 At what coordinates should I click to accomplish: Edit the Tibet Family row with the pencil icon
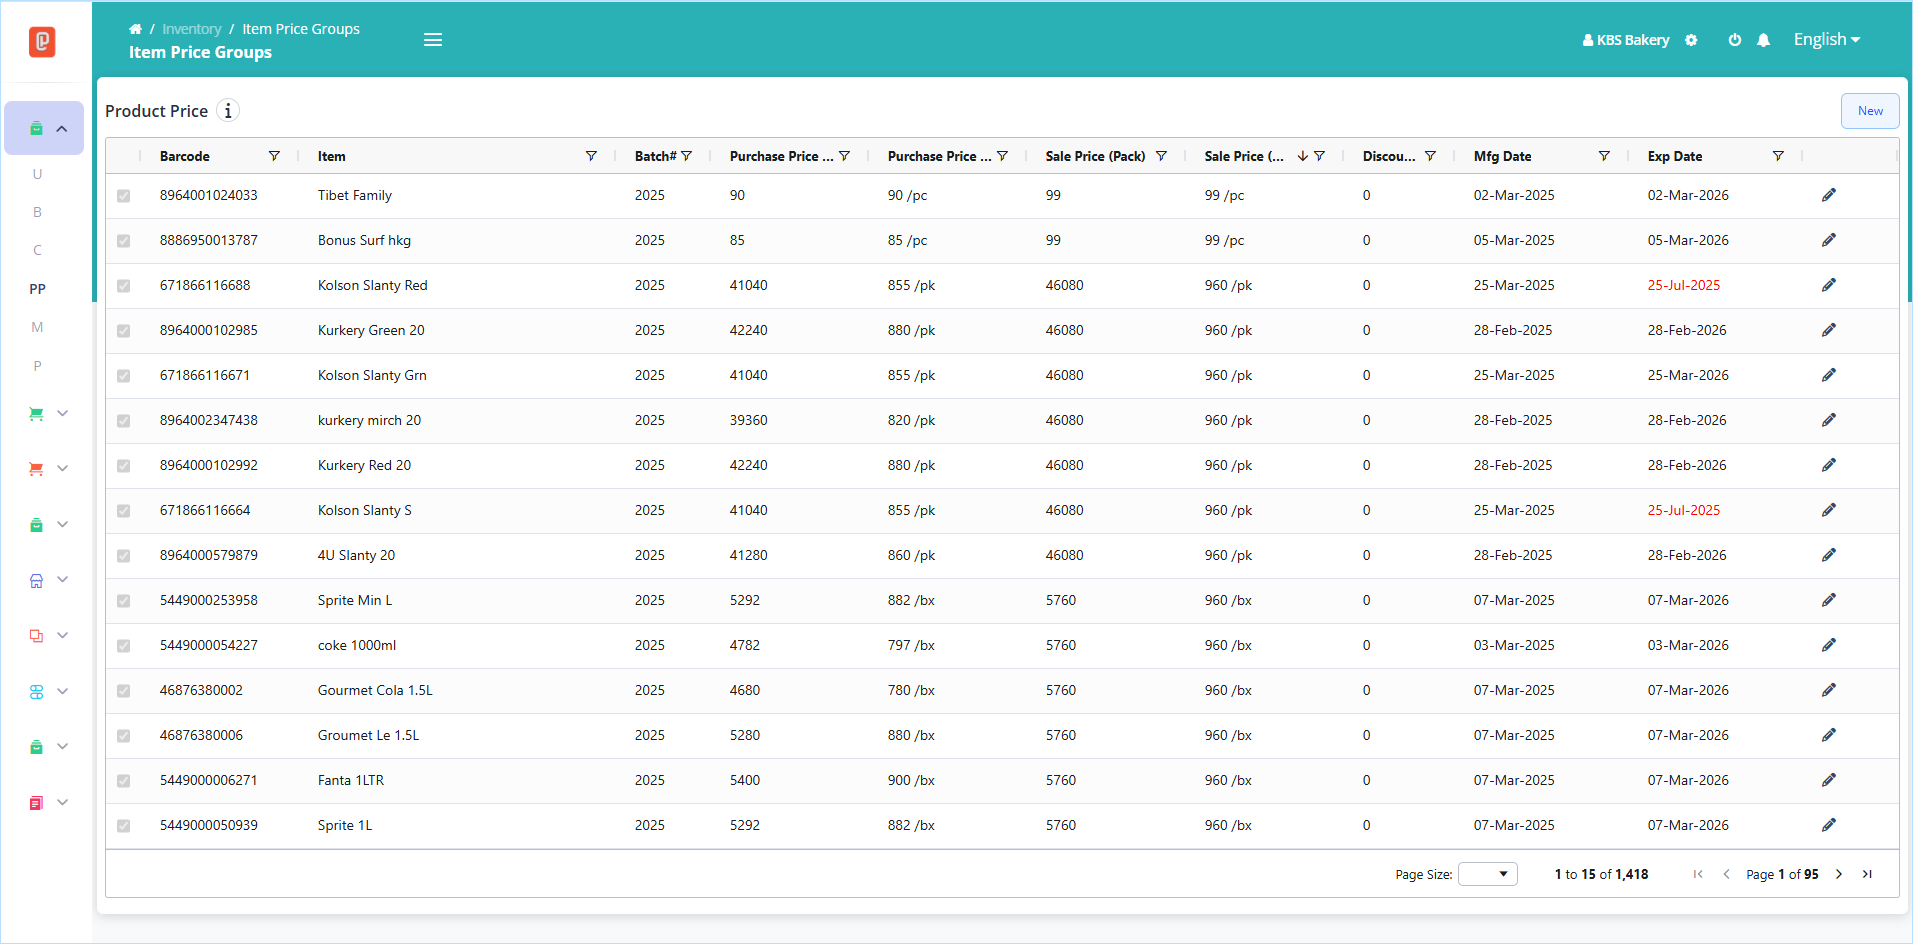pos(1828,195)
